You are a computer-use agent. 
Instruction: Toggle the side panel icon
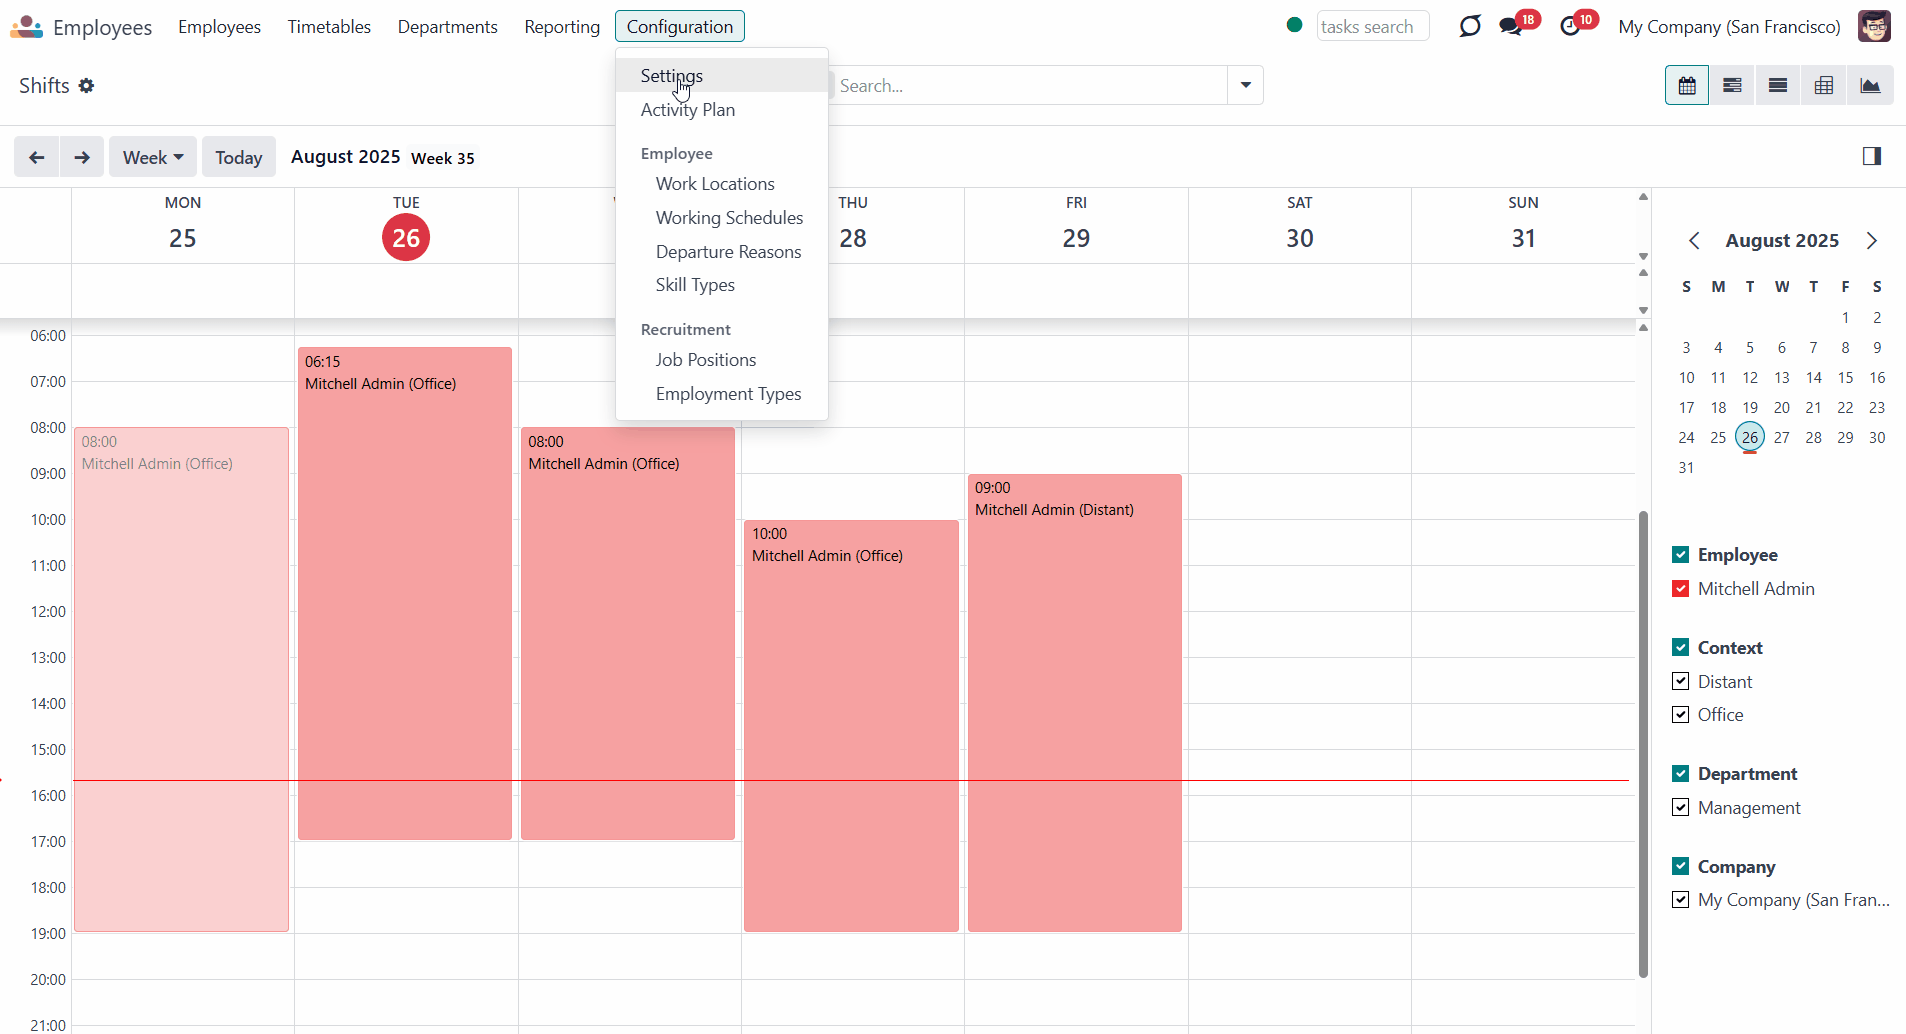[1872, 156]
